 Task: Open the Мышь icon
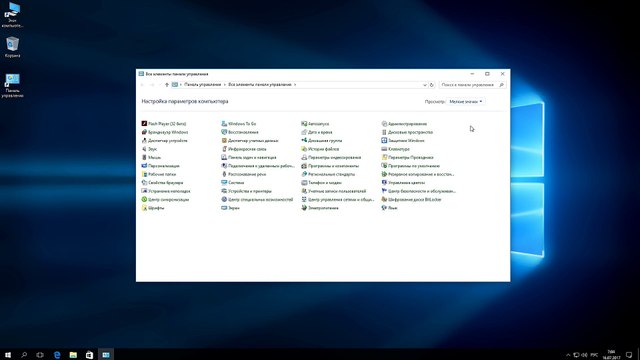coord(144,157)
